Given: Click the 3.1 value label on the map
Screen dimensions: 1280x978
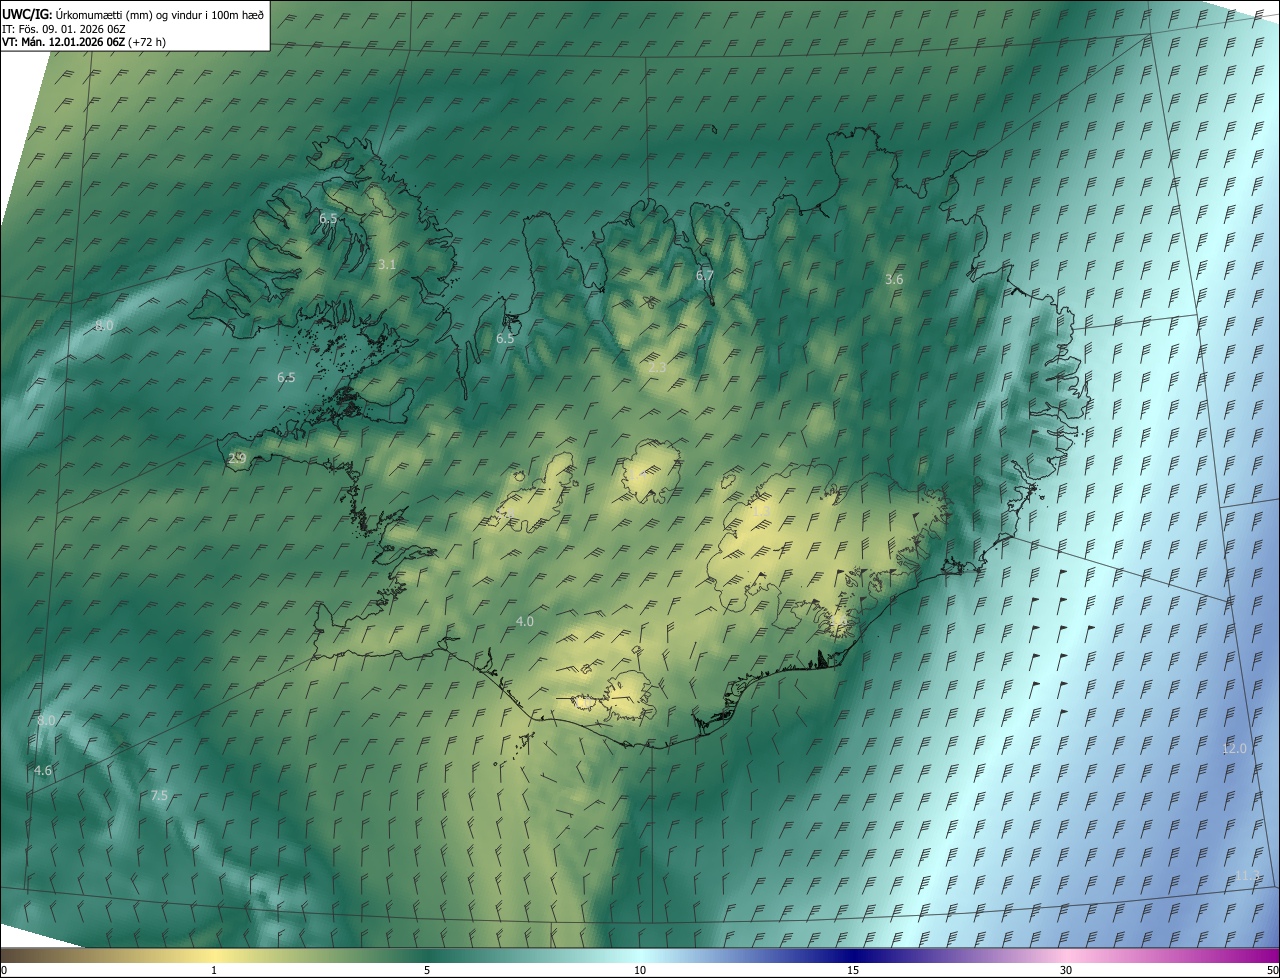Looking at the screenshot, I should pos(388,264).
